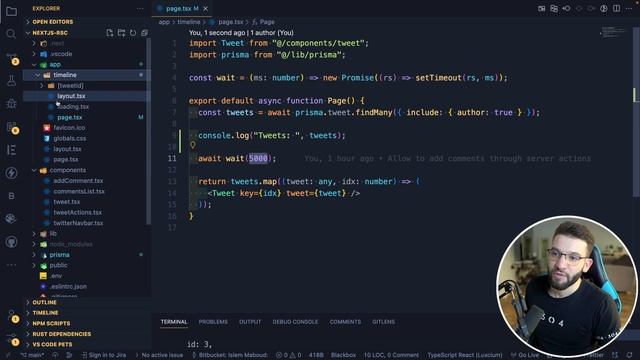
Task: Collapse the app folder
Action: click(x=55, y=64)
